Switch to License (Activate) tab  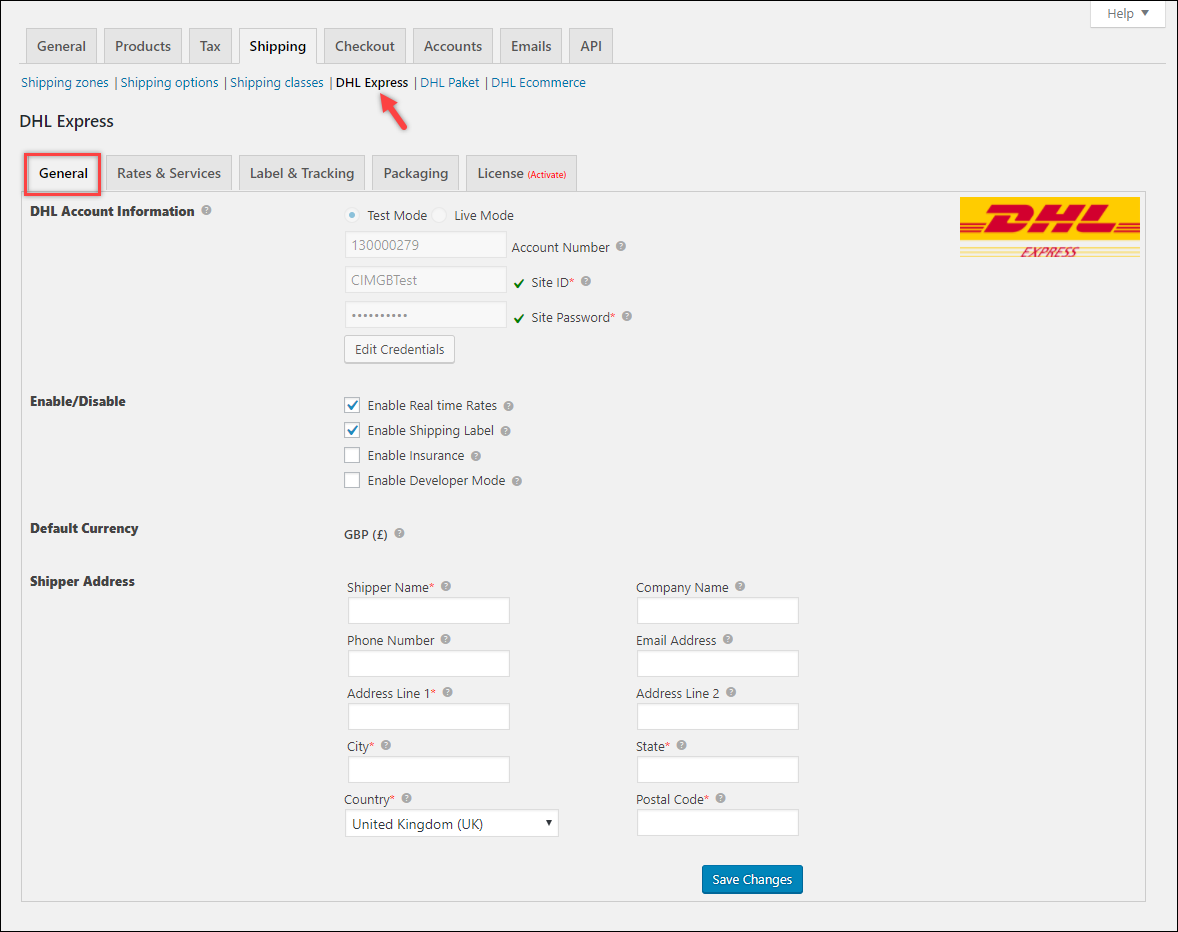(521, 173)
